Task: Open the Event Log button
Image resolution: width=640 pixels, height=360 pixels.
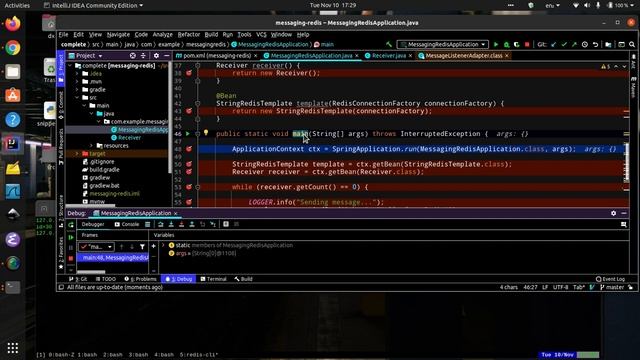Action: pyautogui.click(x=611, y=279)
